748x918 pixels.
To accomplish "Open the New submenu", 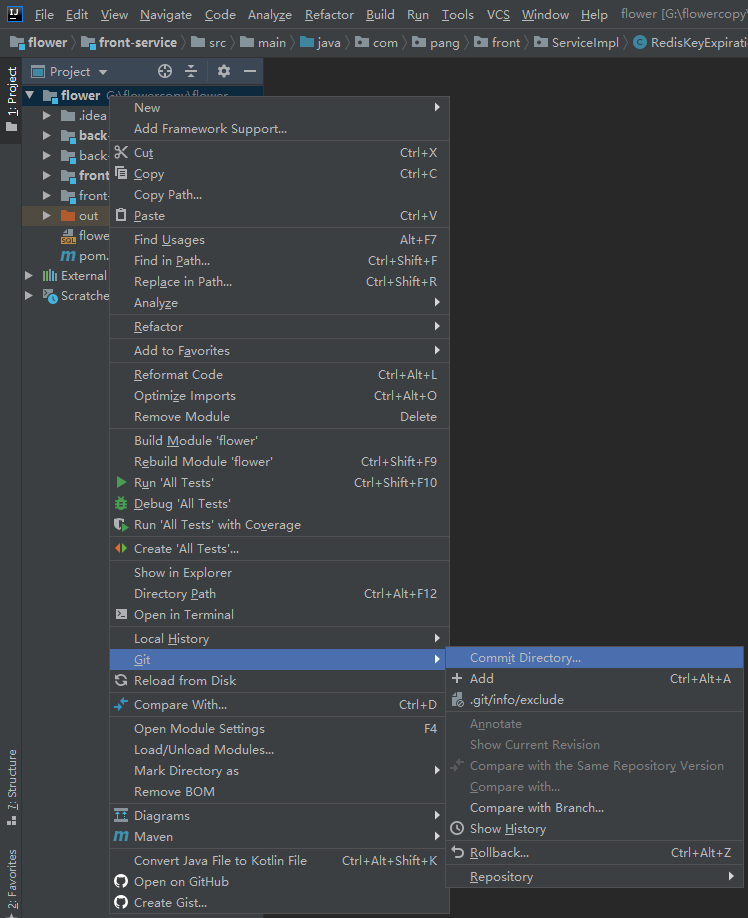I will point(279,108).
